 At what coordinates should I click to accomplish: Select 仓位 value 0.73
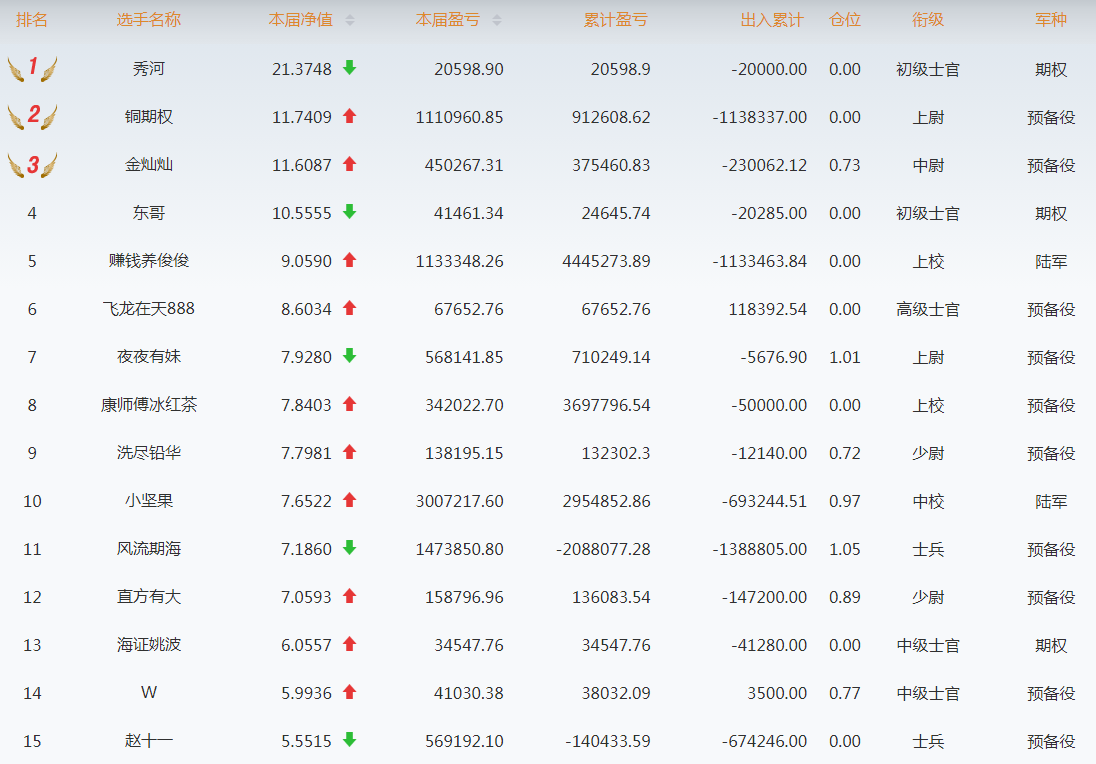[x=844, y=166]
